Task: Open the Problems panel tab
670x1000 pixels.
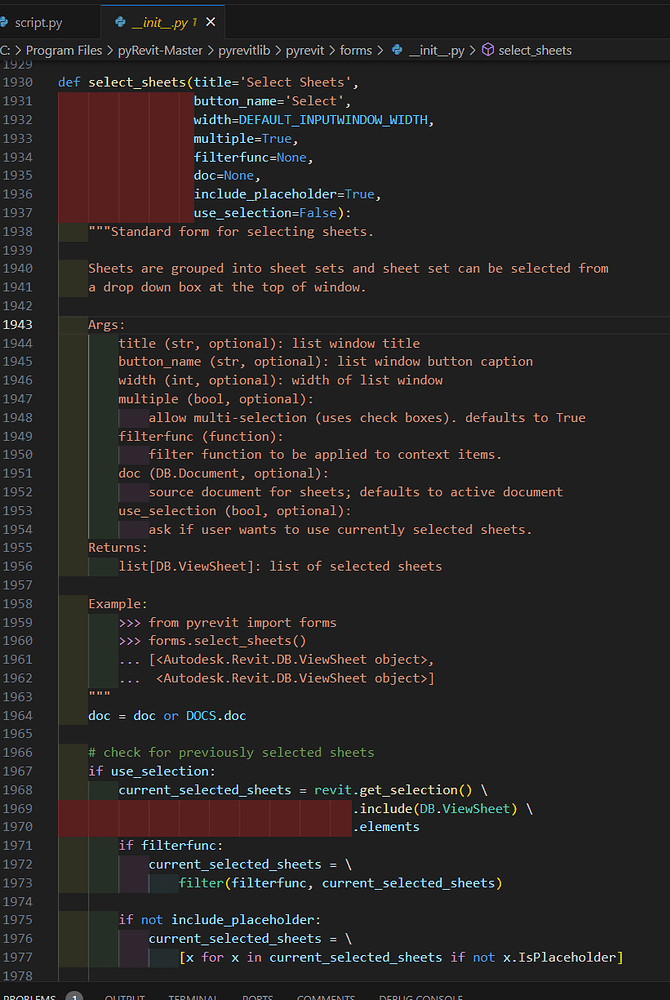Action: pos(28,996)
